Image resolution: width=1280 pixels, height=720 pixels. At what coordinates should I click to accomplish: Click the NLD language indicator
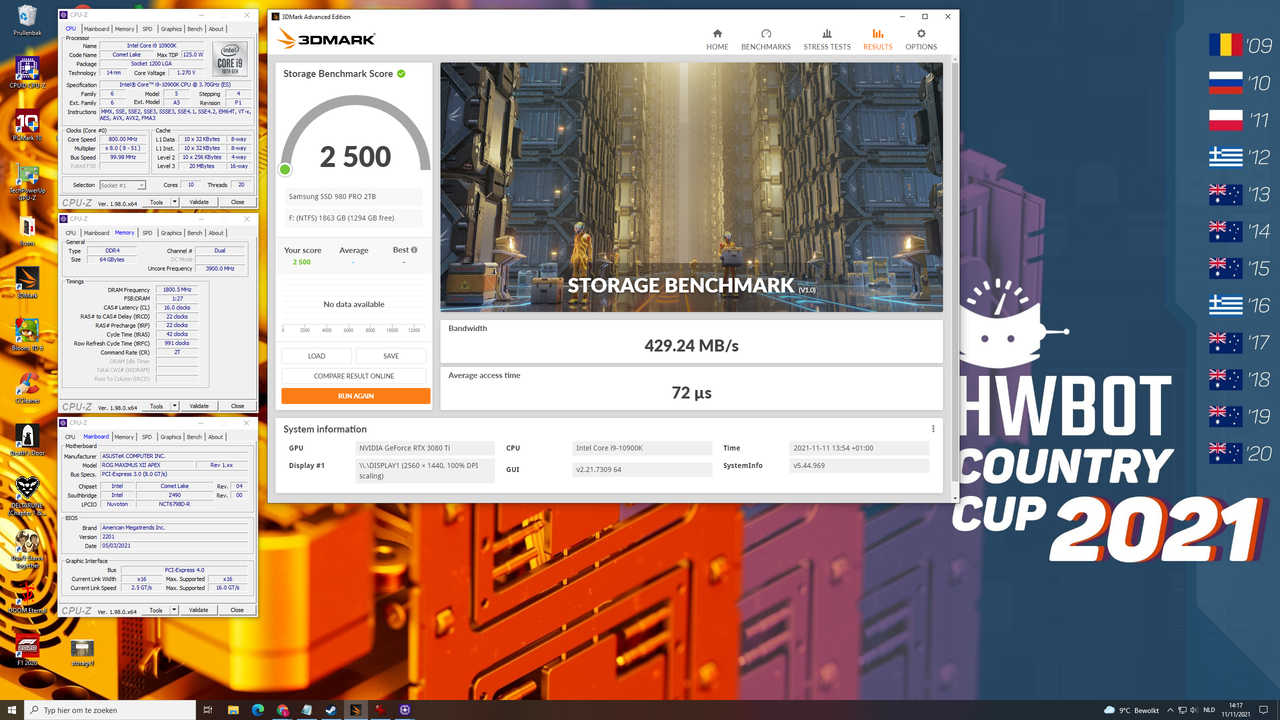1207,710
